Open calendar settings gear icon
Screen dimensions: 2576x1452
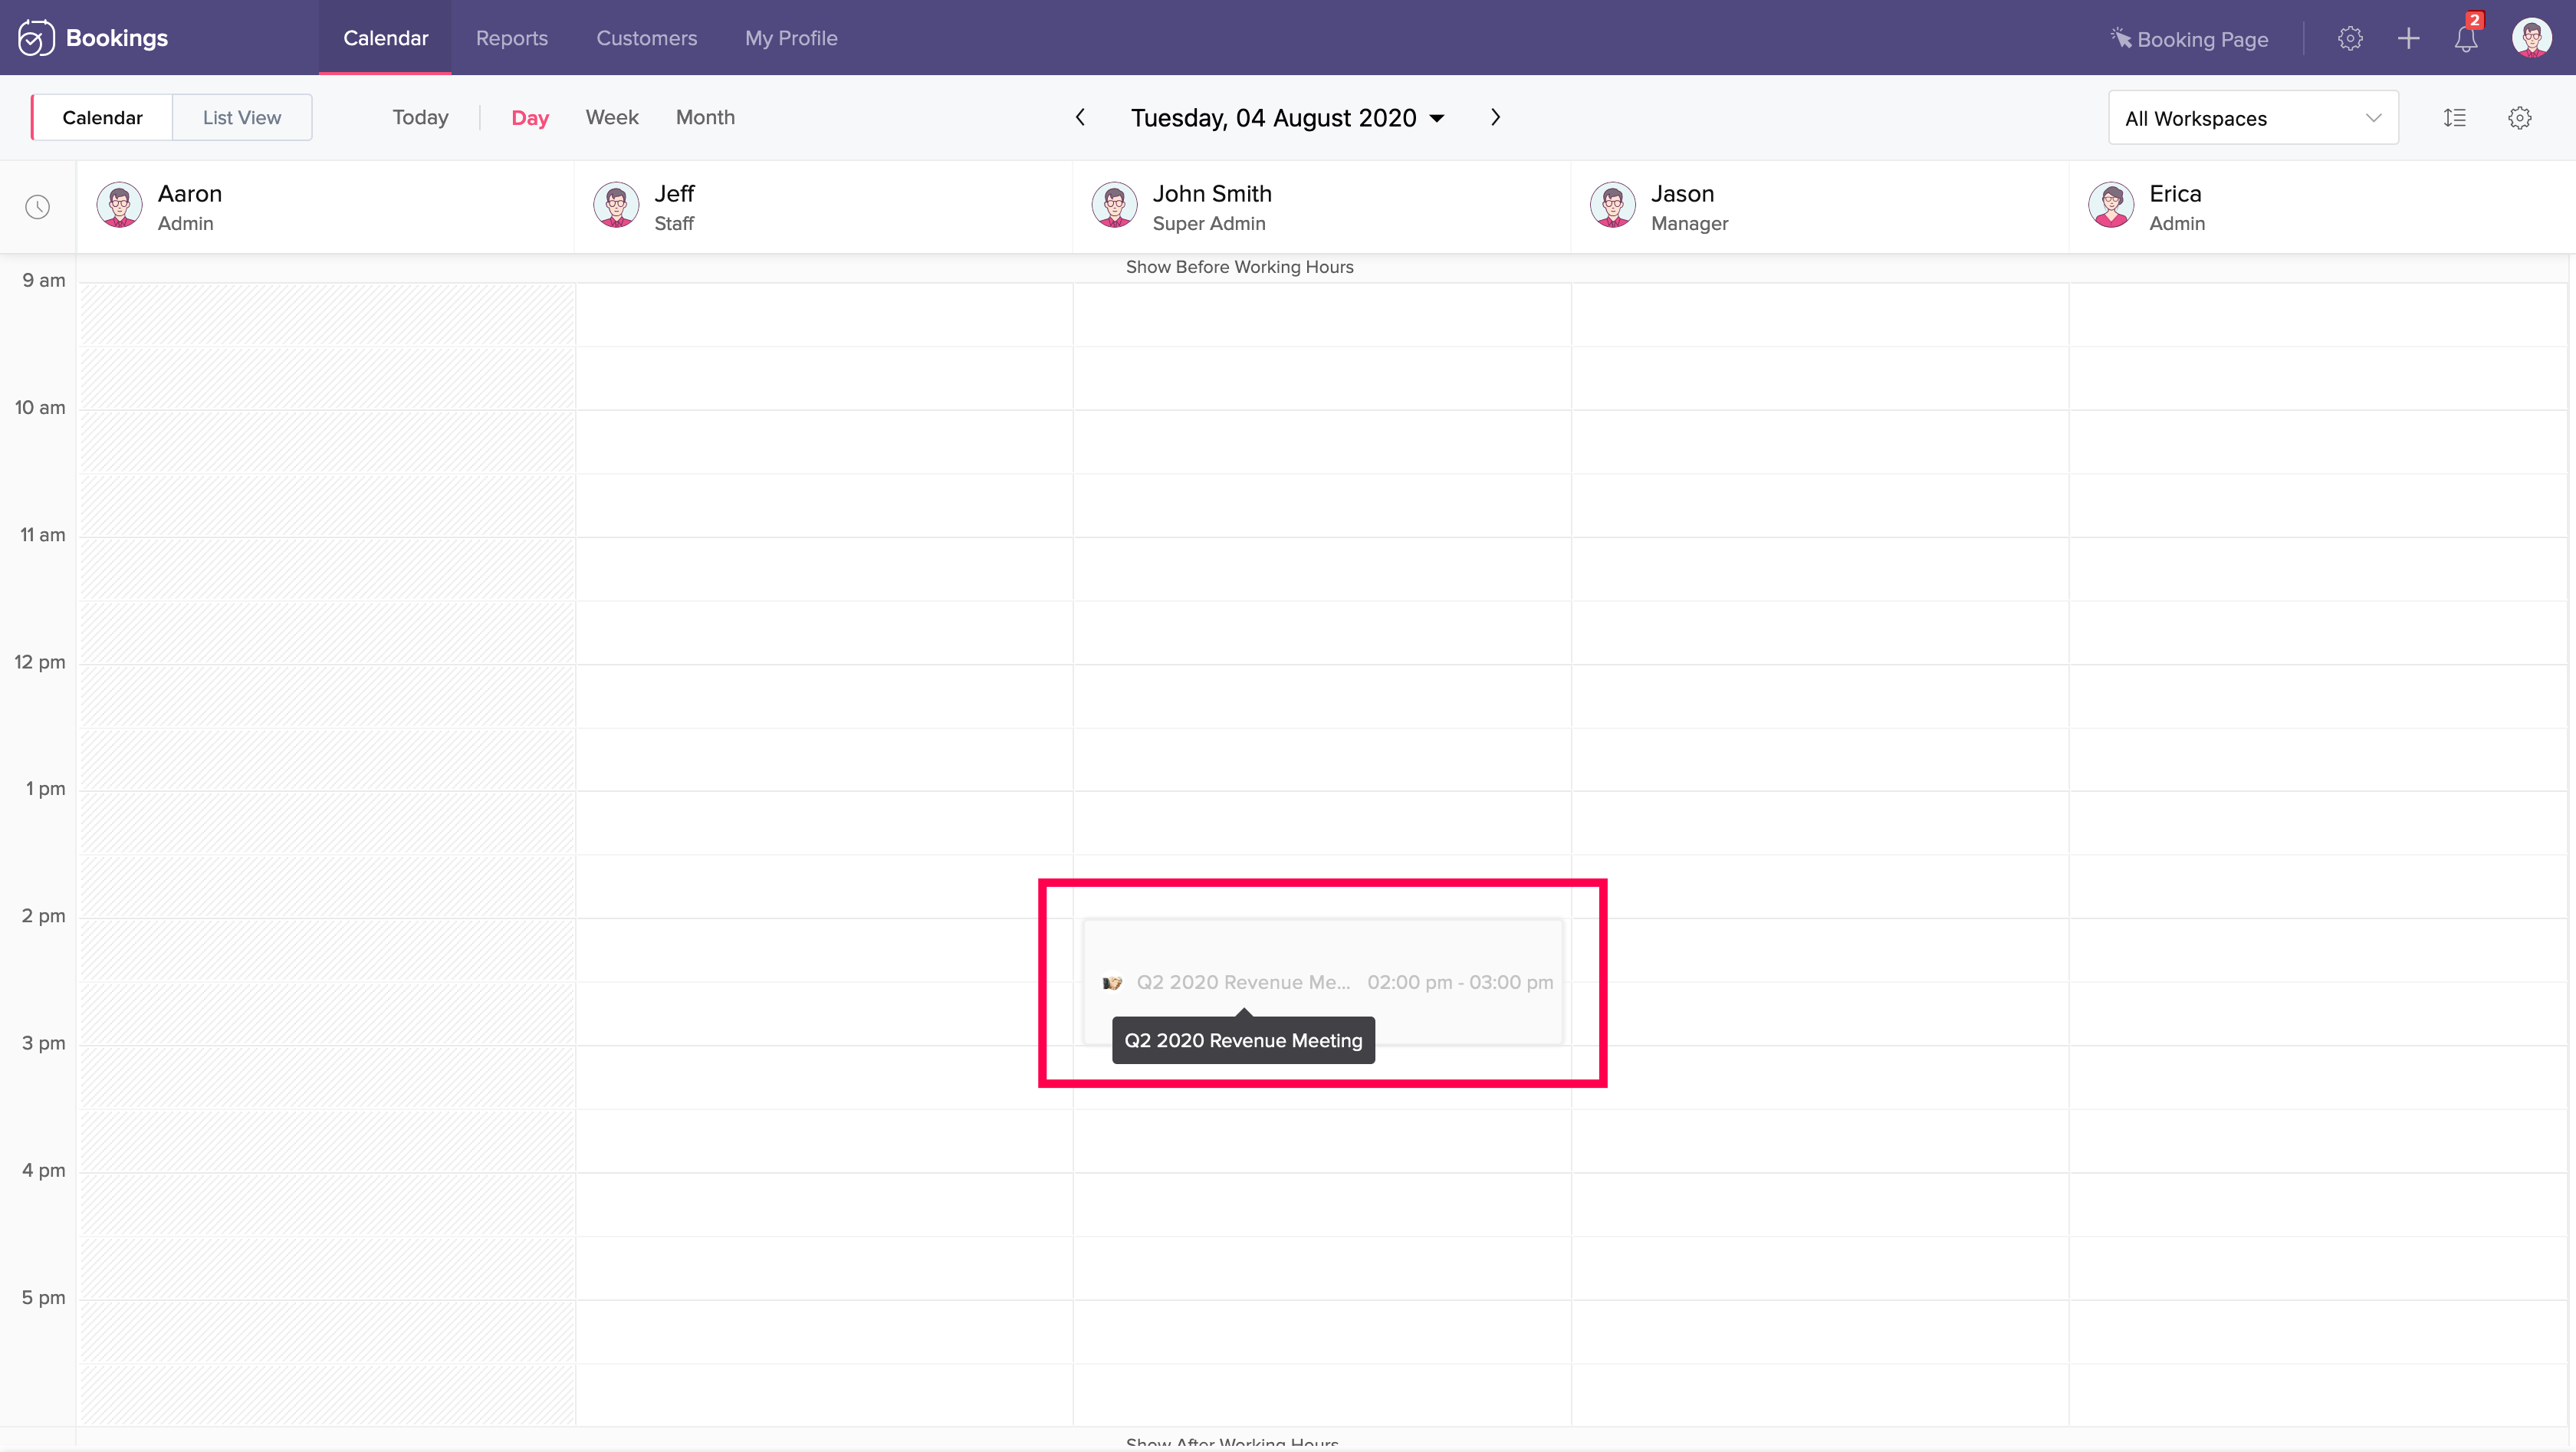pos(2519,118)
